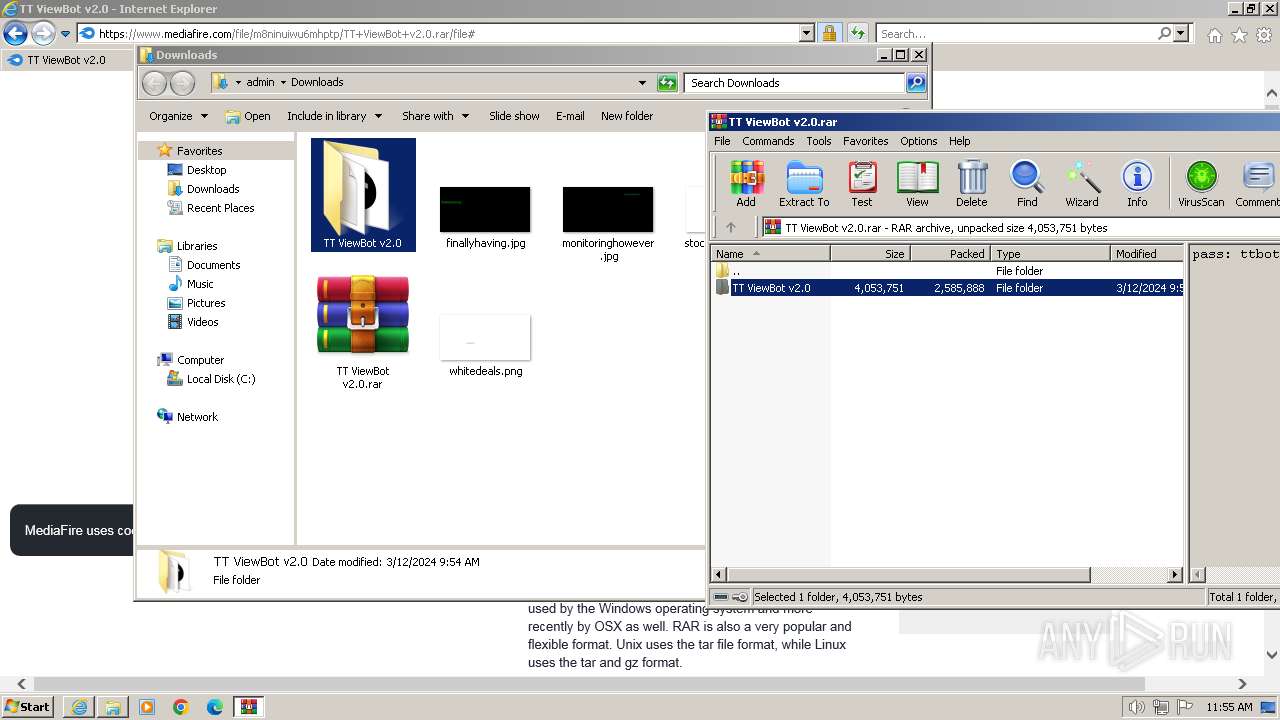Open the File menu in WinRAR

coord(722,141)
